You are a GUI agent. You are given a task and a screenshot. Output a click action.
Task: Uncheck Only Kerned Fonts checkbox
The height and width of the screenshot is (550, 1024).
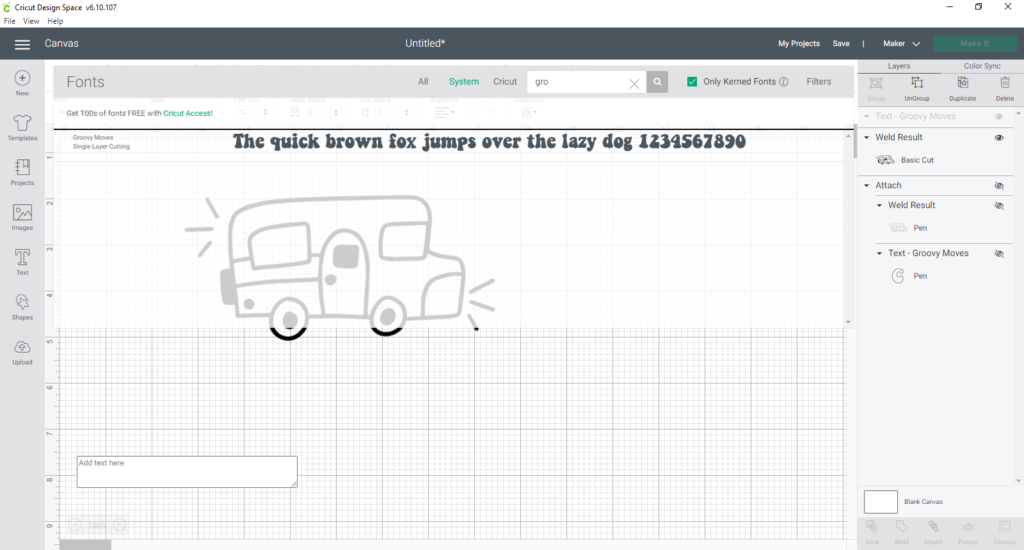[x=692, y=82]
